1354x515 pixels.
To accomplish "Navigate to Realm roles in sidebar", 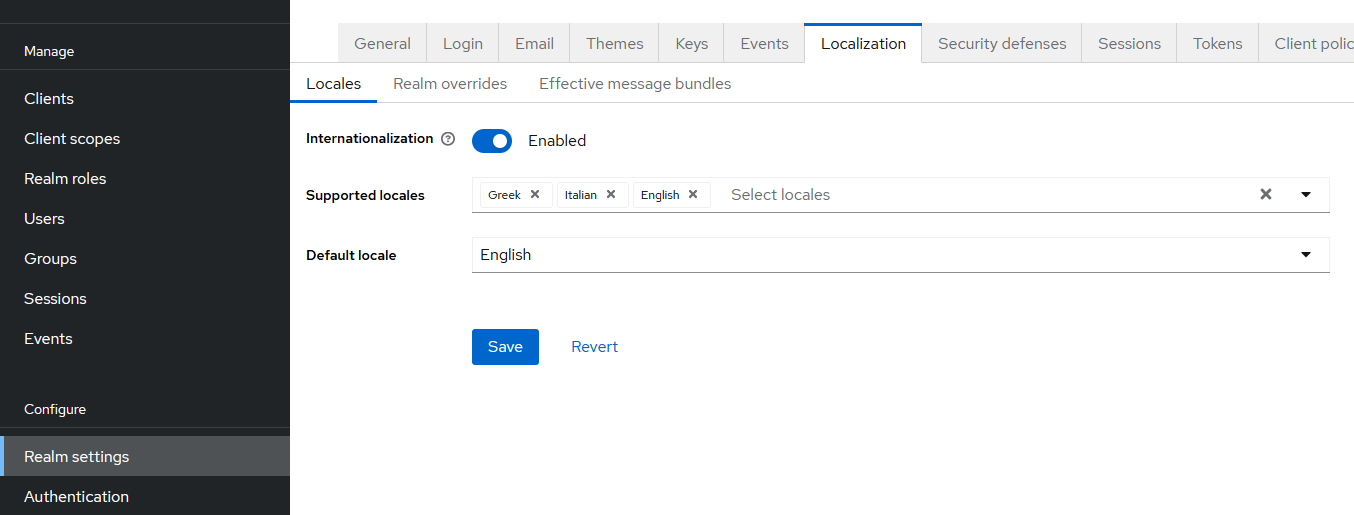I will click(65, 179).
